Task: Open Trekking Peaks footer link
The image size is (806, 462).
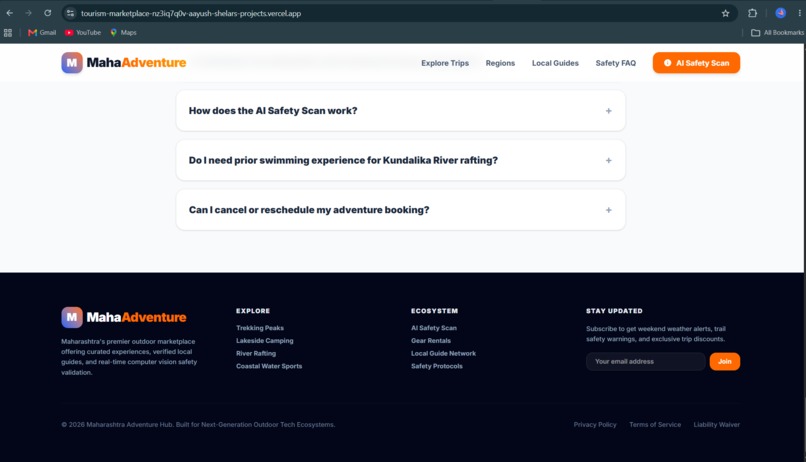Action: click(260, 328)
